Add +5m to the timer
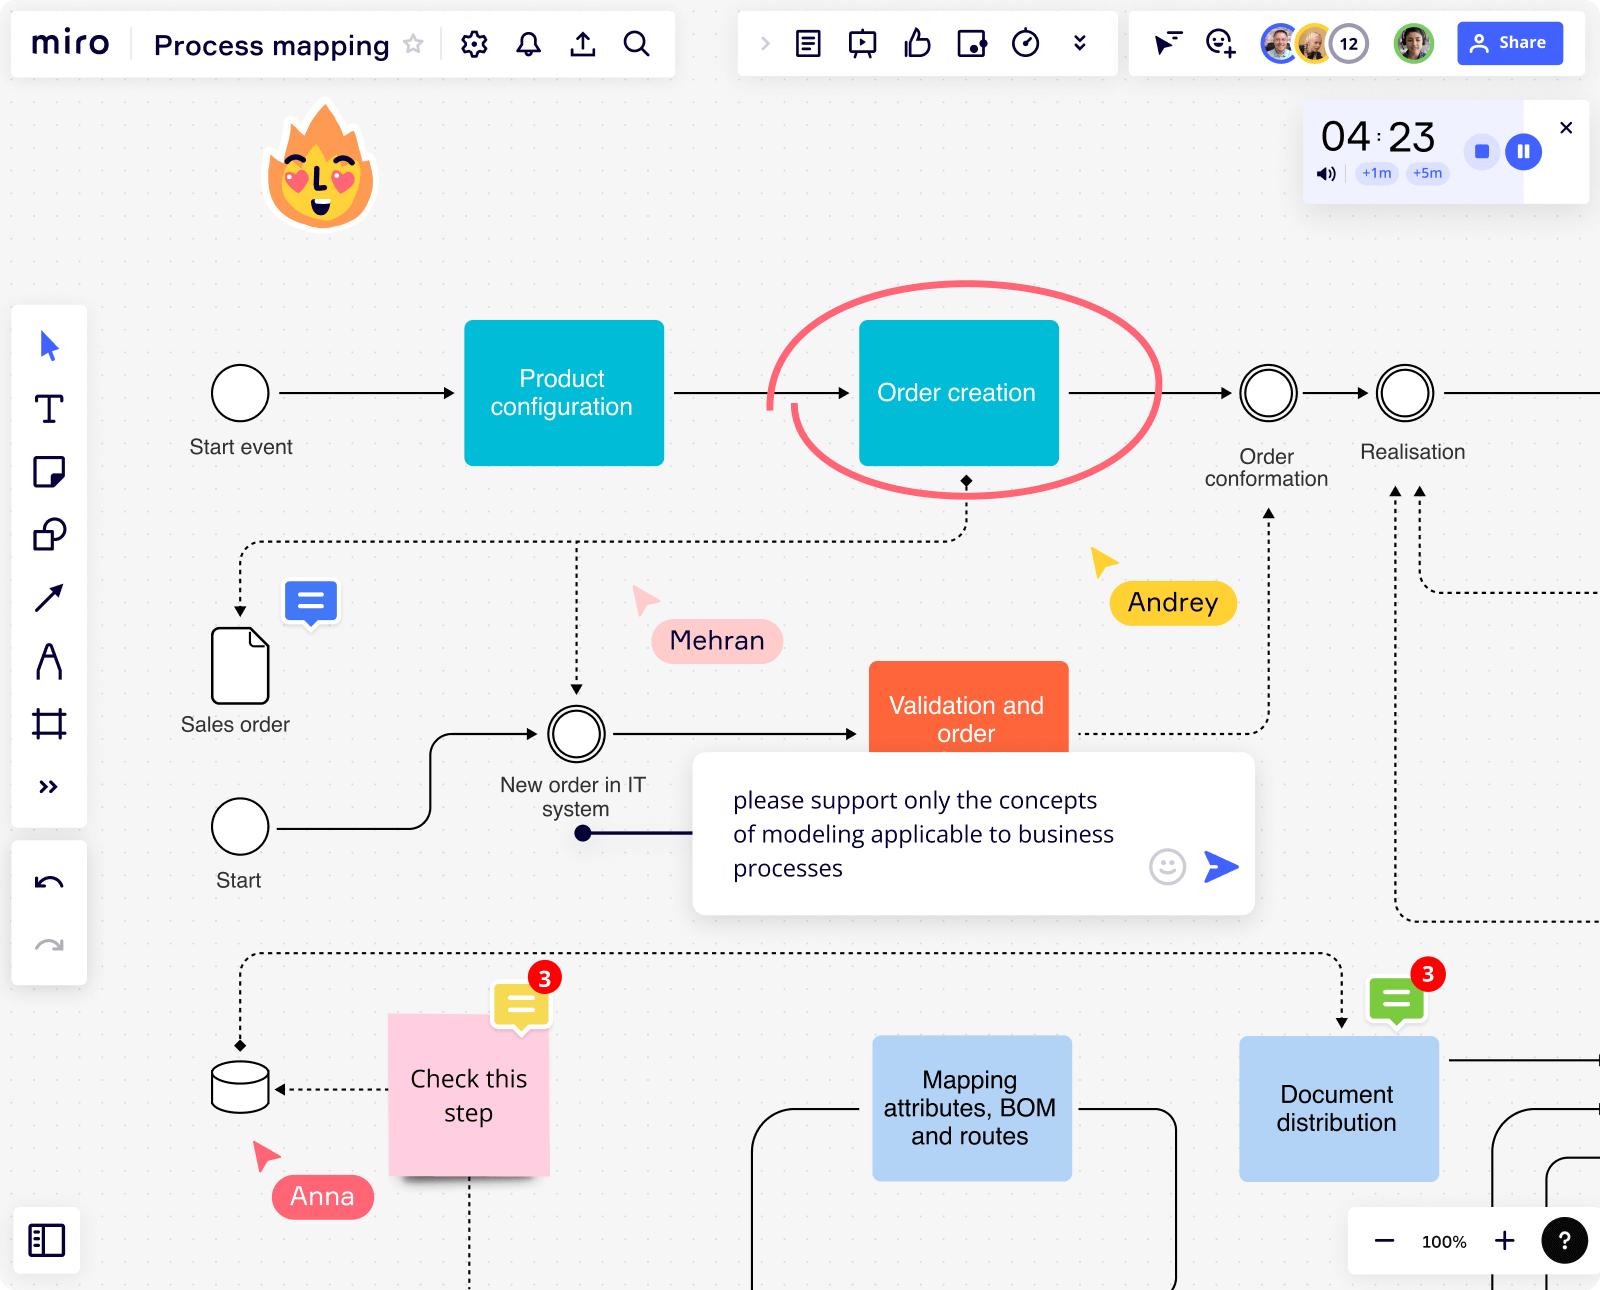The height and width of the screenshot is (1290, 1600). pyautogui.click(x=1428, y=174)
